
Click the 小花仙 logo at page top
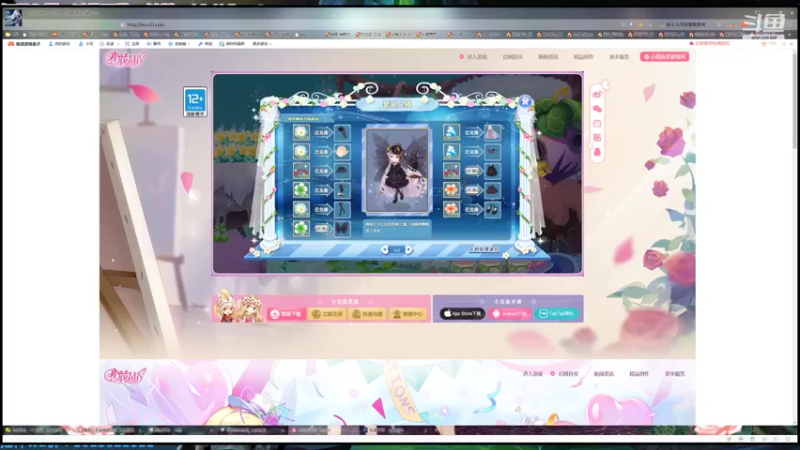pos(124,59)
